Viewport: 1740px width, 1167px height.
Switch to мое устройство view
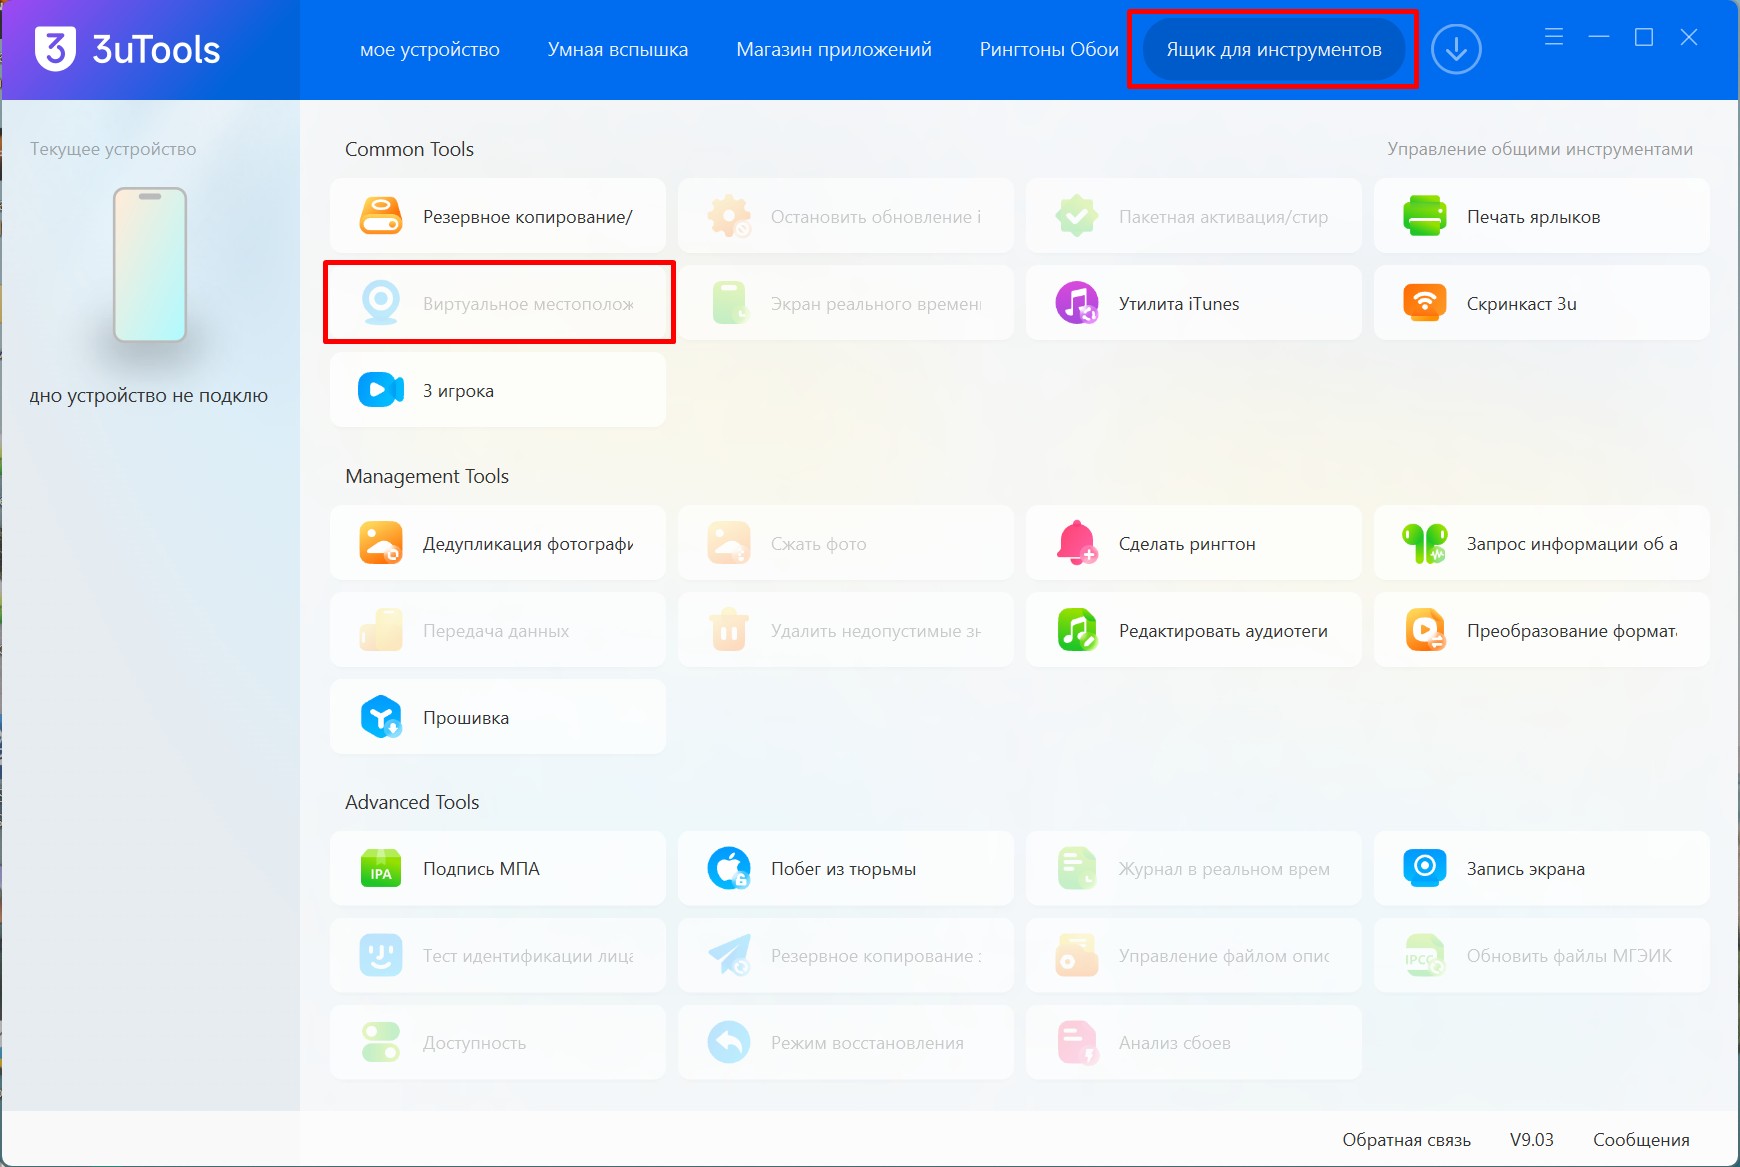pos(430,49)
